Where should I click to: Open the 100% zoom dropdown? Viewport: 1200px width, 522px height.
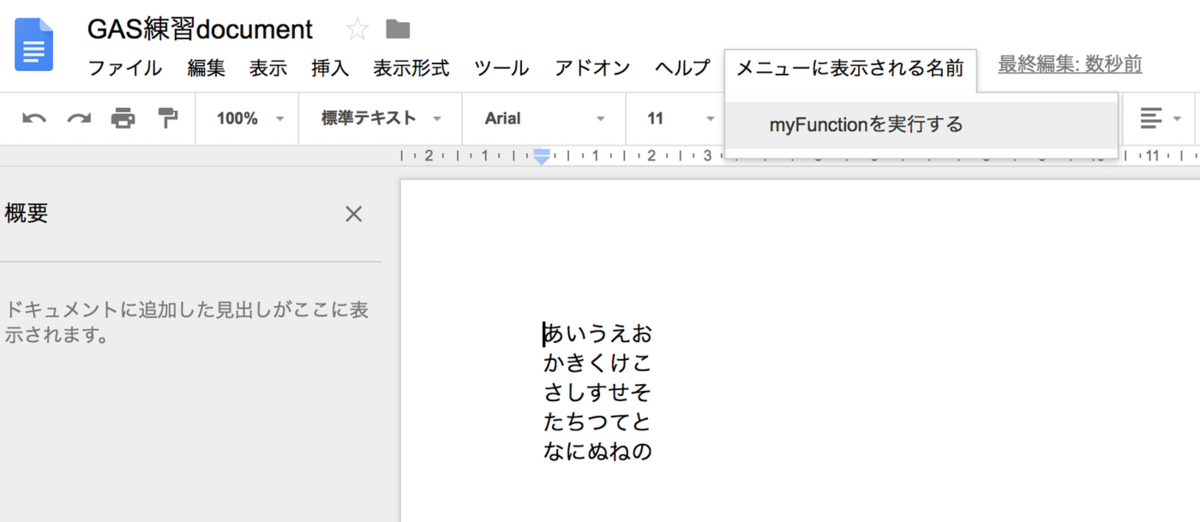click(x=250, y=118)
